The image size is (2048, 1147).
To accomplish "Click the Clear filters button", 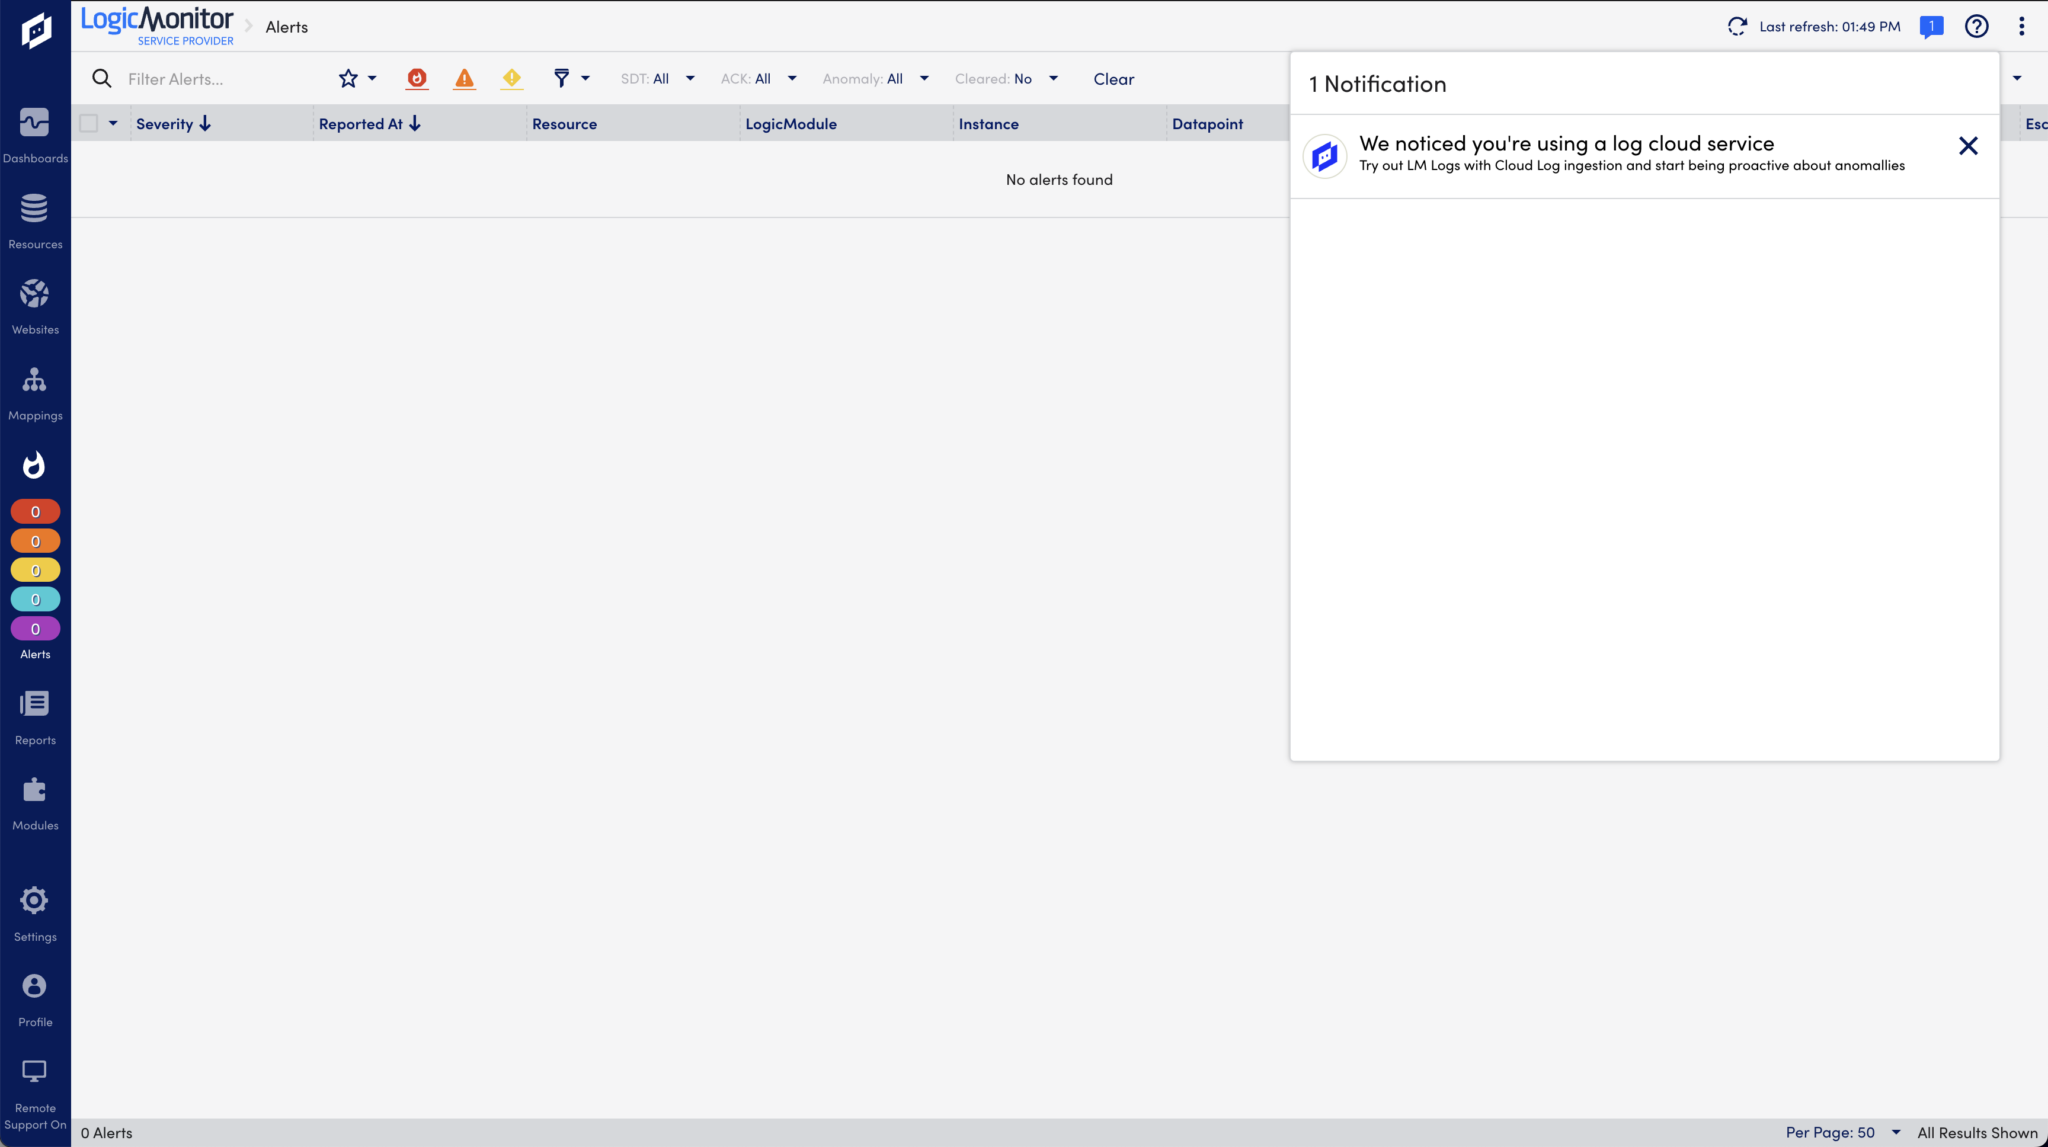I will point(1113,79).
